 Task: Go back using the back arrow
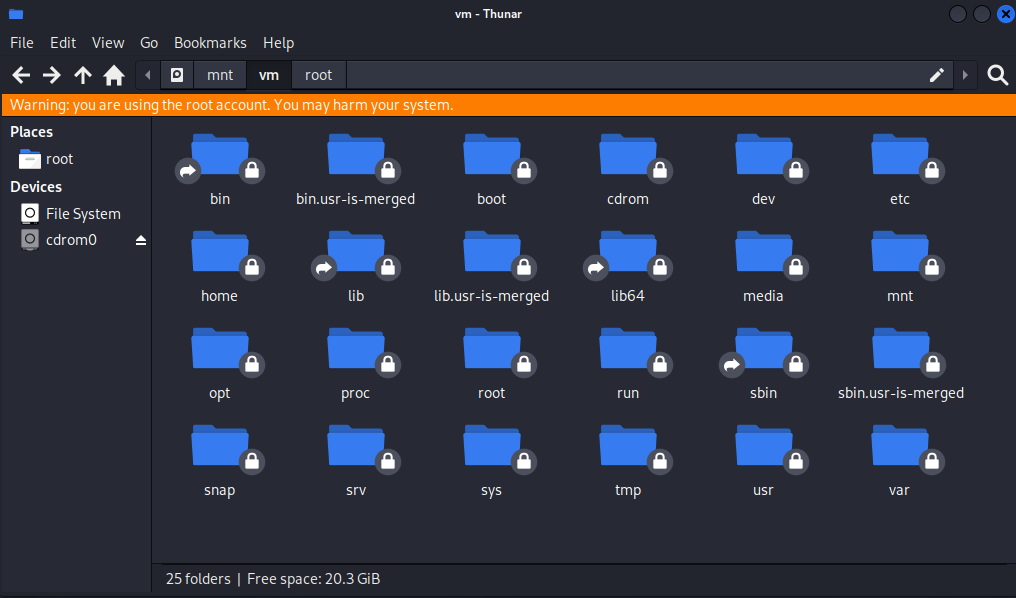pos(21,75)
